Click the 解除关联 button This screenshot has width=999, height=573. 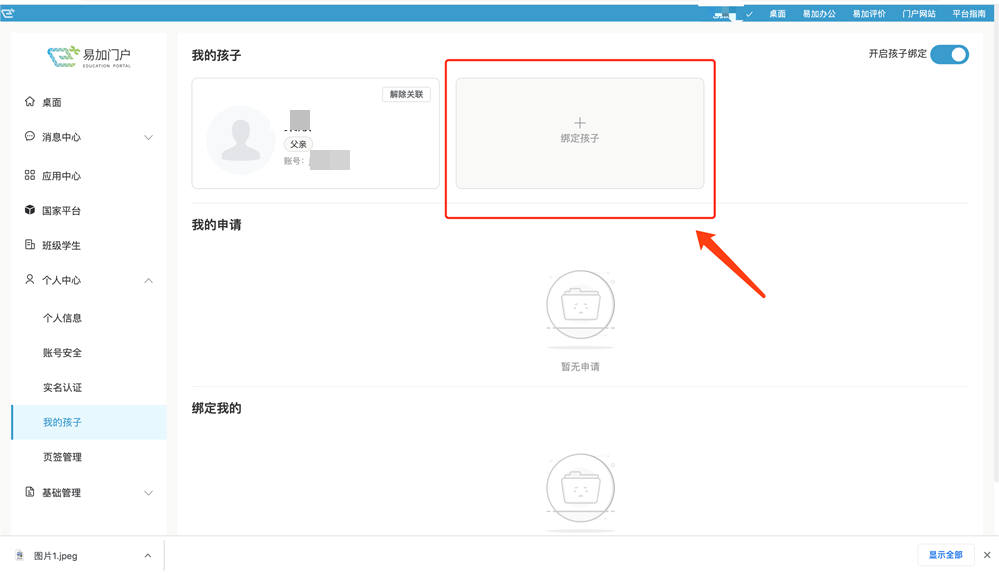click(x=406, y=94)
